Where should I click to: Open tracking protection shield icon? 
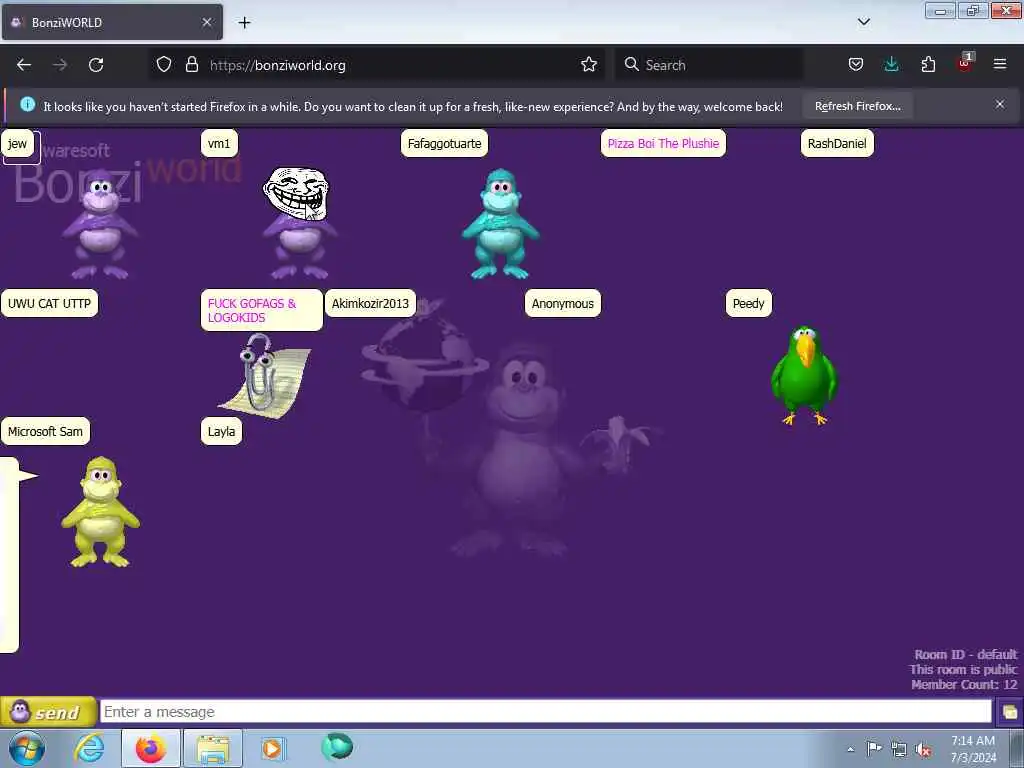click(164, 64)
